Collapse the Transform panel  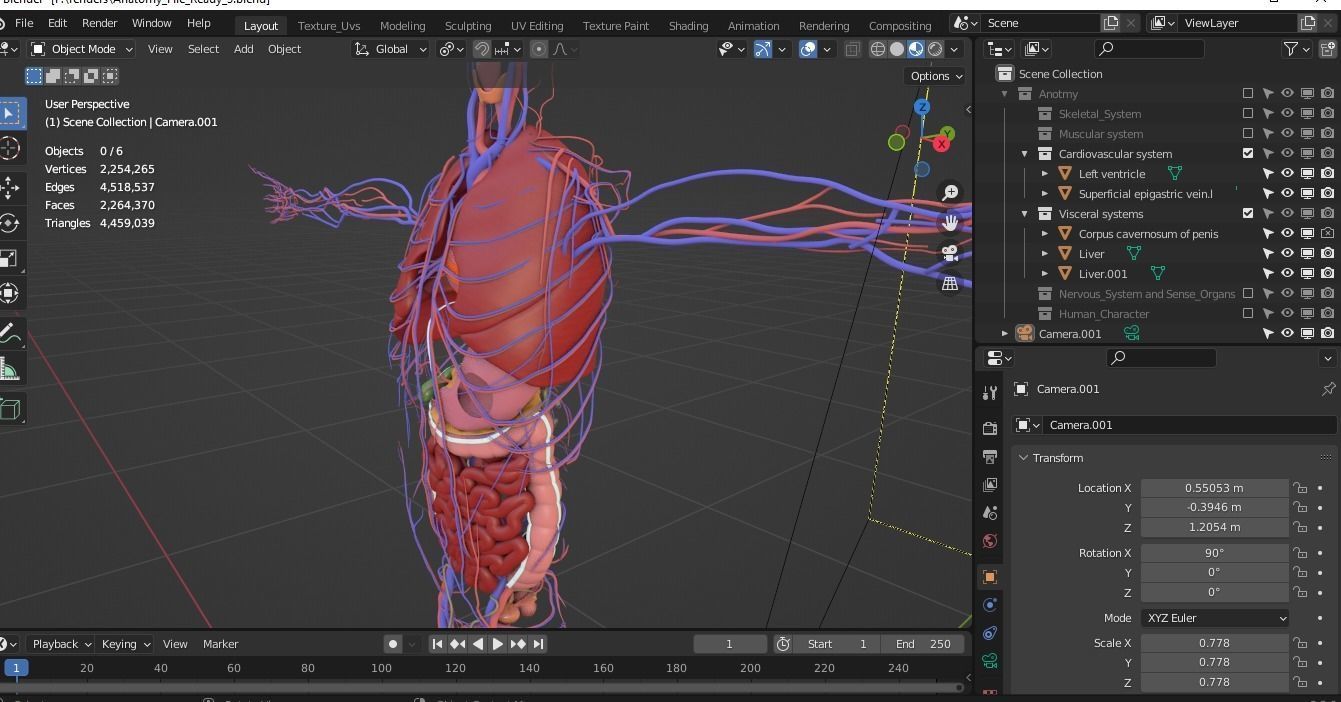[1023, 458]
